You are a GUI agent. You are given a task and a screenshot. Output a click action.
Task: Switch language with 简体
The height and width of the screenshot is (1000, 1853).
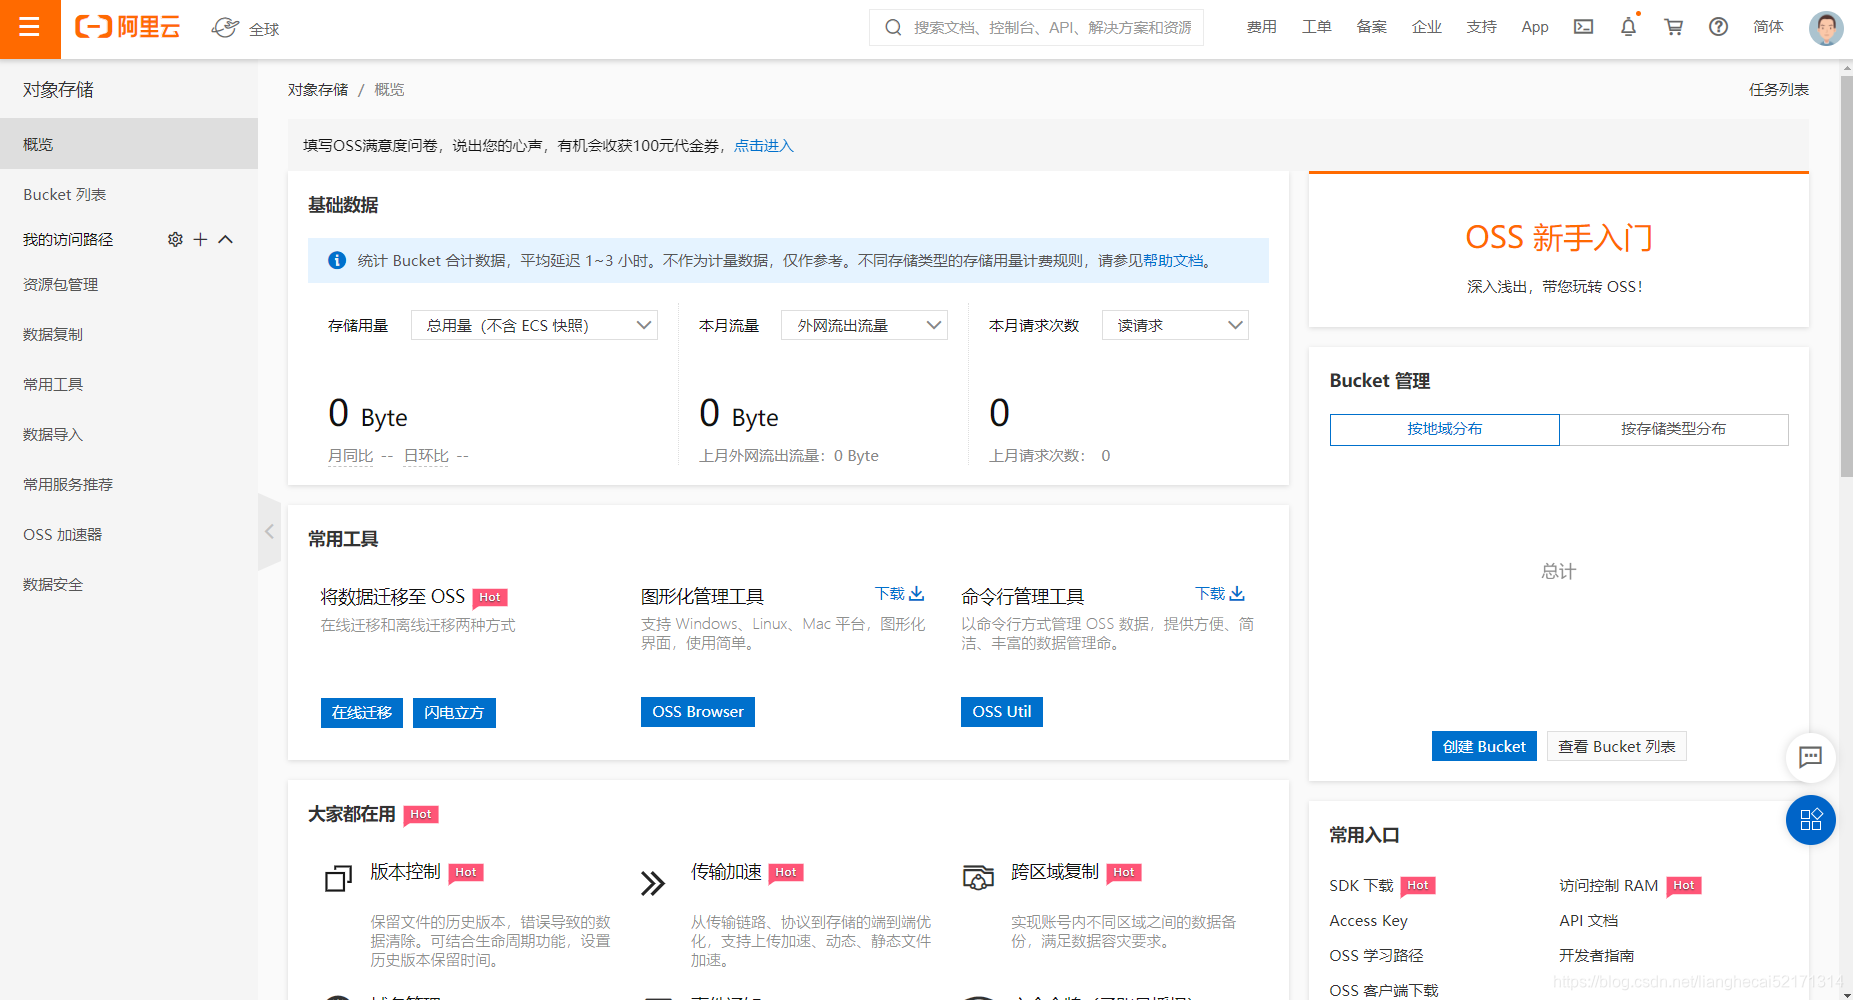[x=1768, y=27]
